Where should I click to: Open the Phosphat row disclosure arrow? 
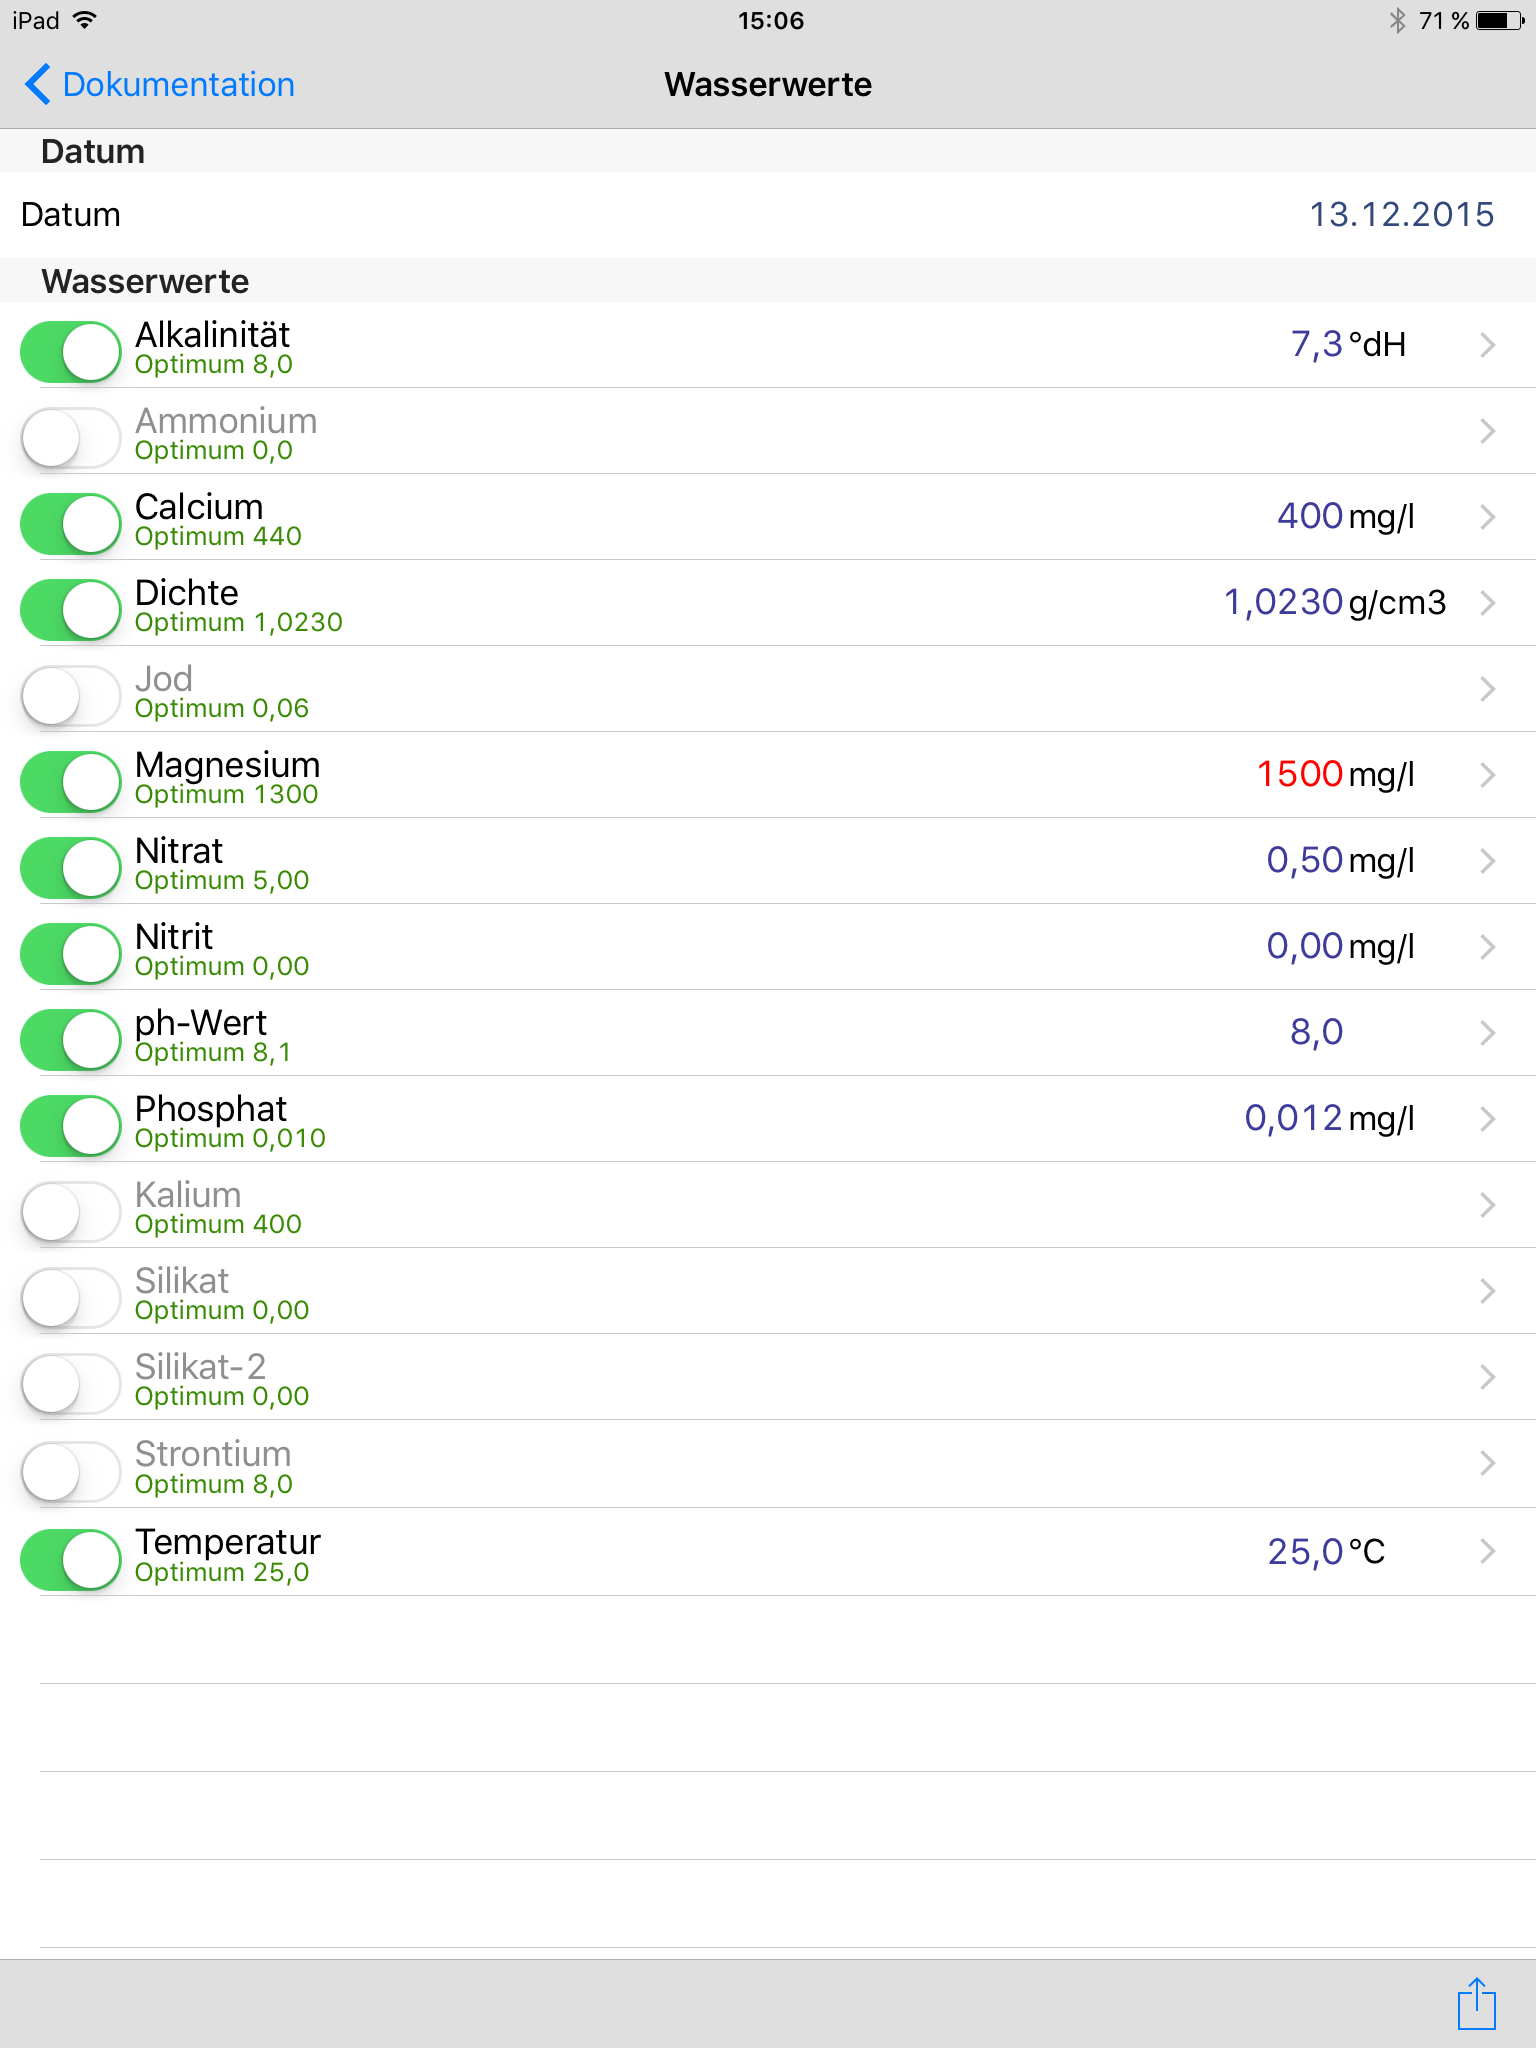[1487, 1119]
